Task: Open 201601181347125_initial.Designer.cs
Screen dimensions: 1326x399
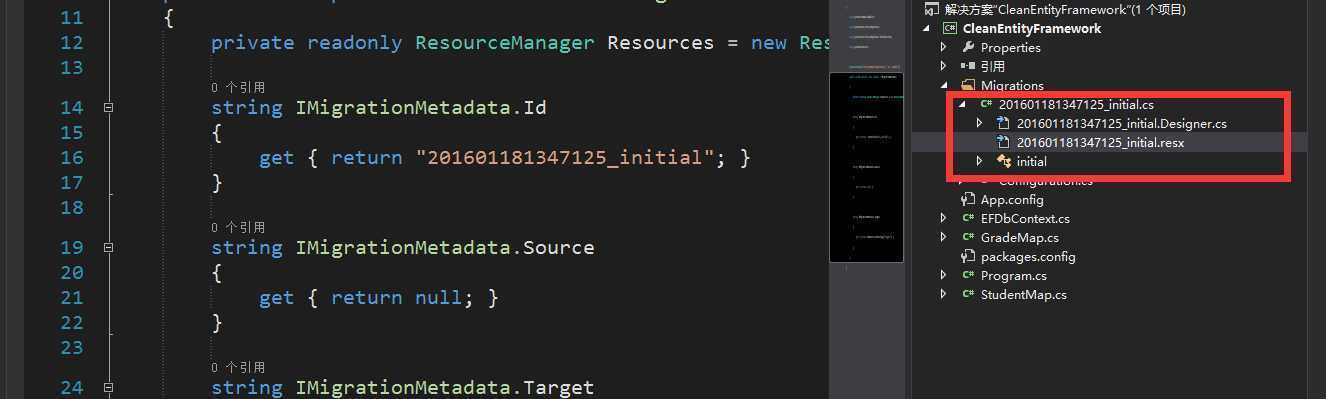Action: coord(1121,123)
